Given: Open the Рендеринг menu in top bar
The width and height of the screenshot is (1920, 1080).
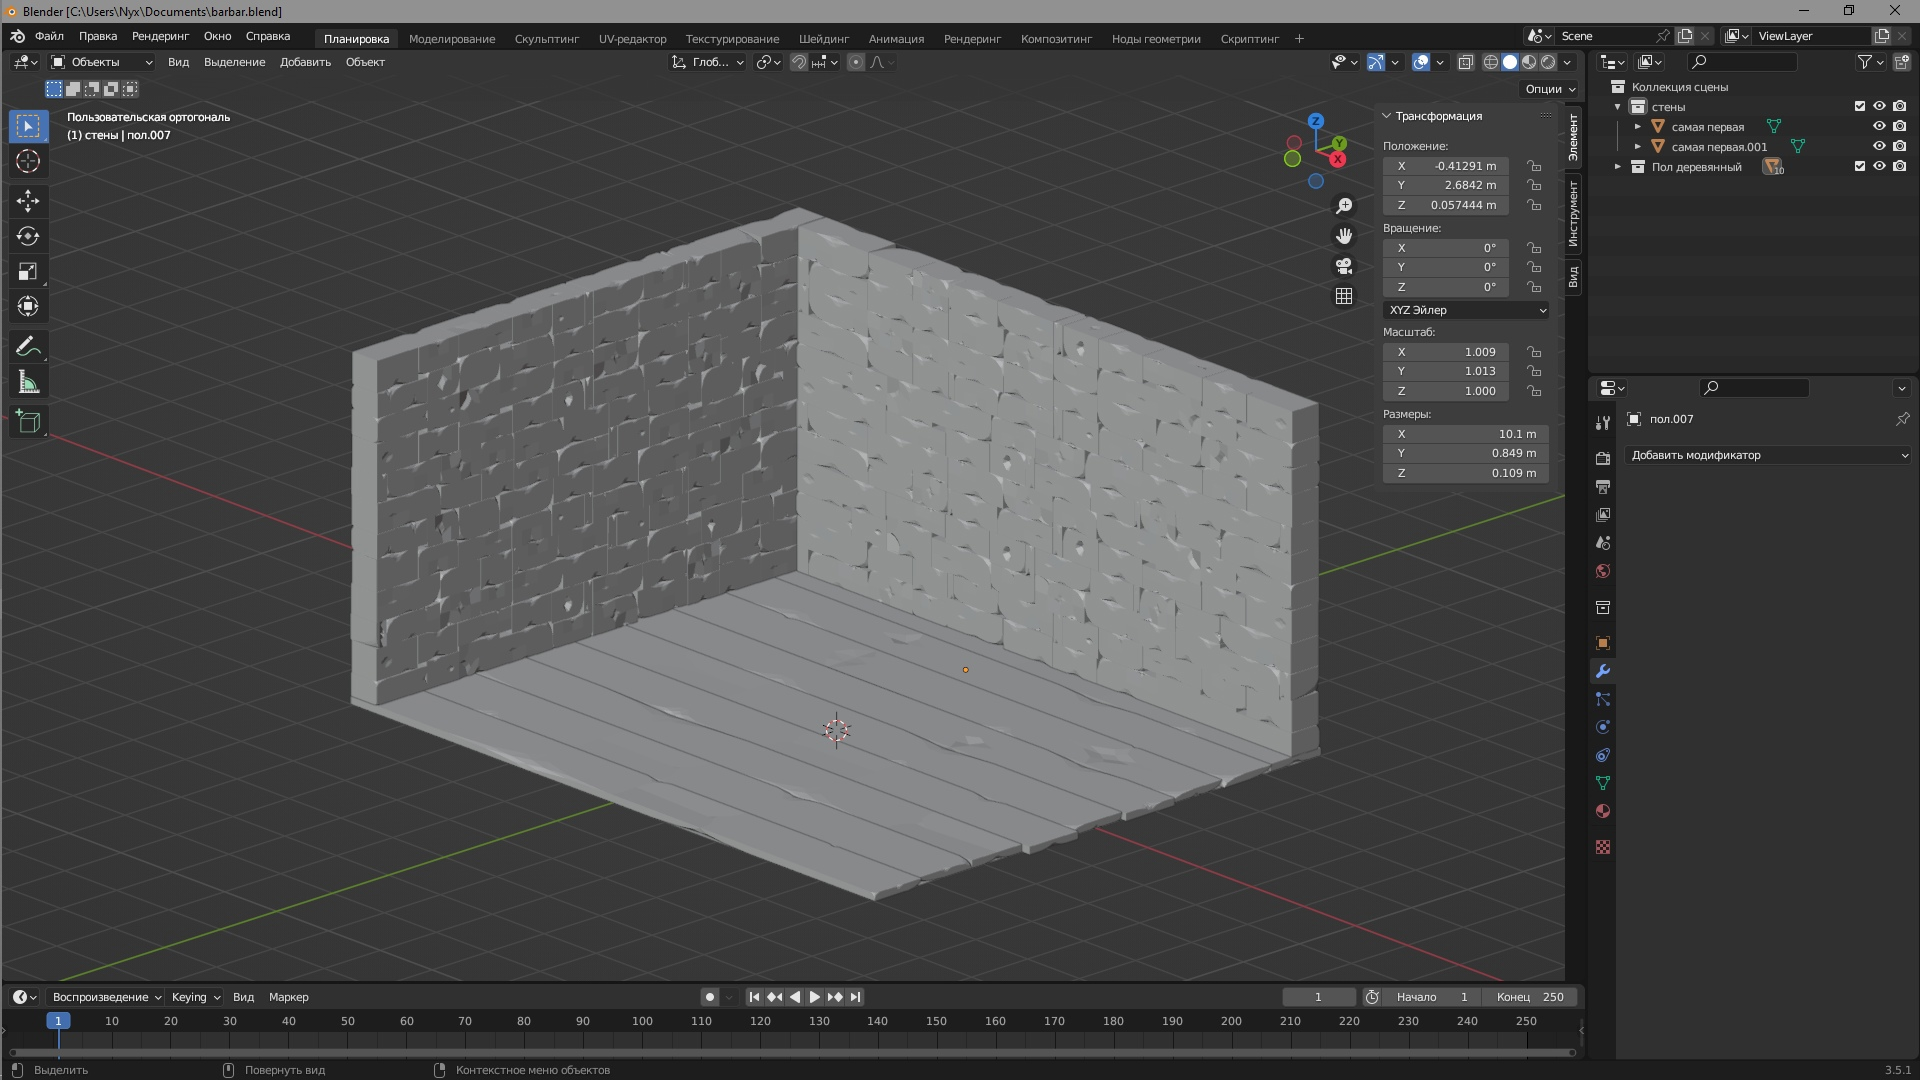Looking at the screenshot, I should 160,36.
